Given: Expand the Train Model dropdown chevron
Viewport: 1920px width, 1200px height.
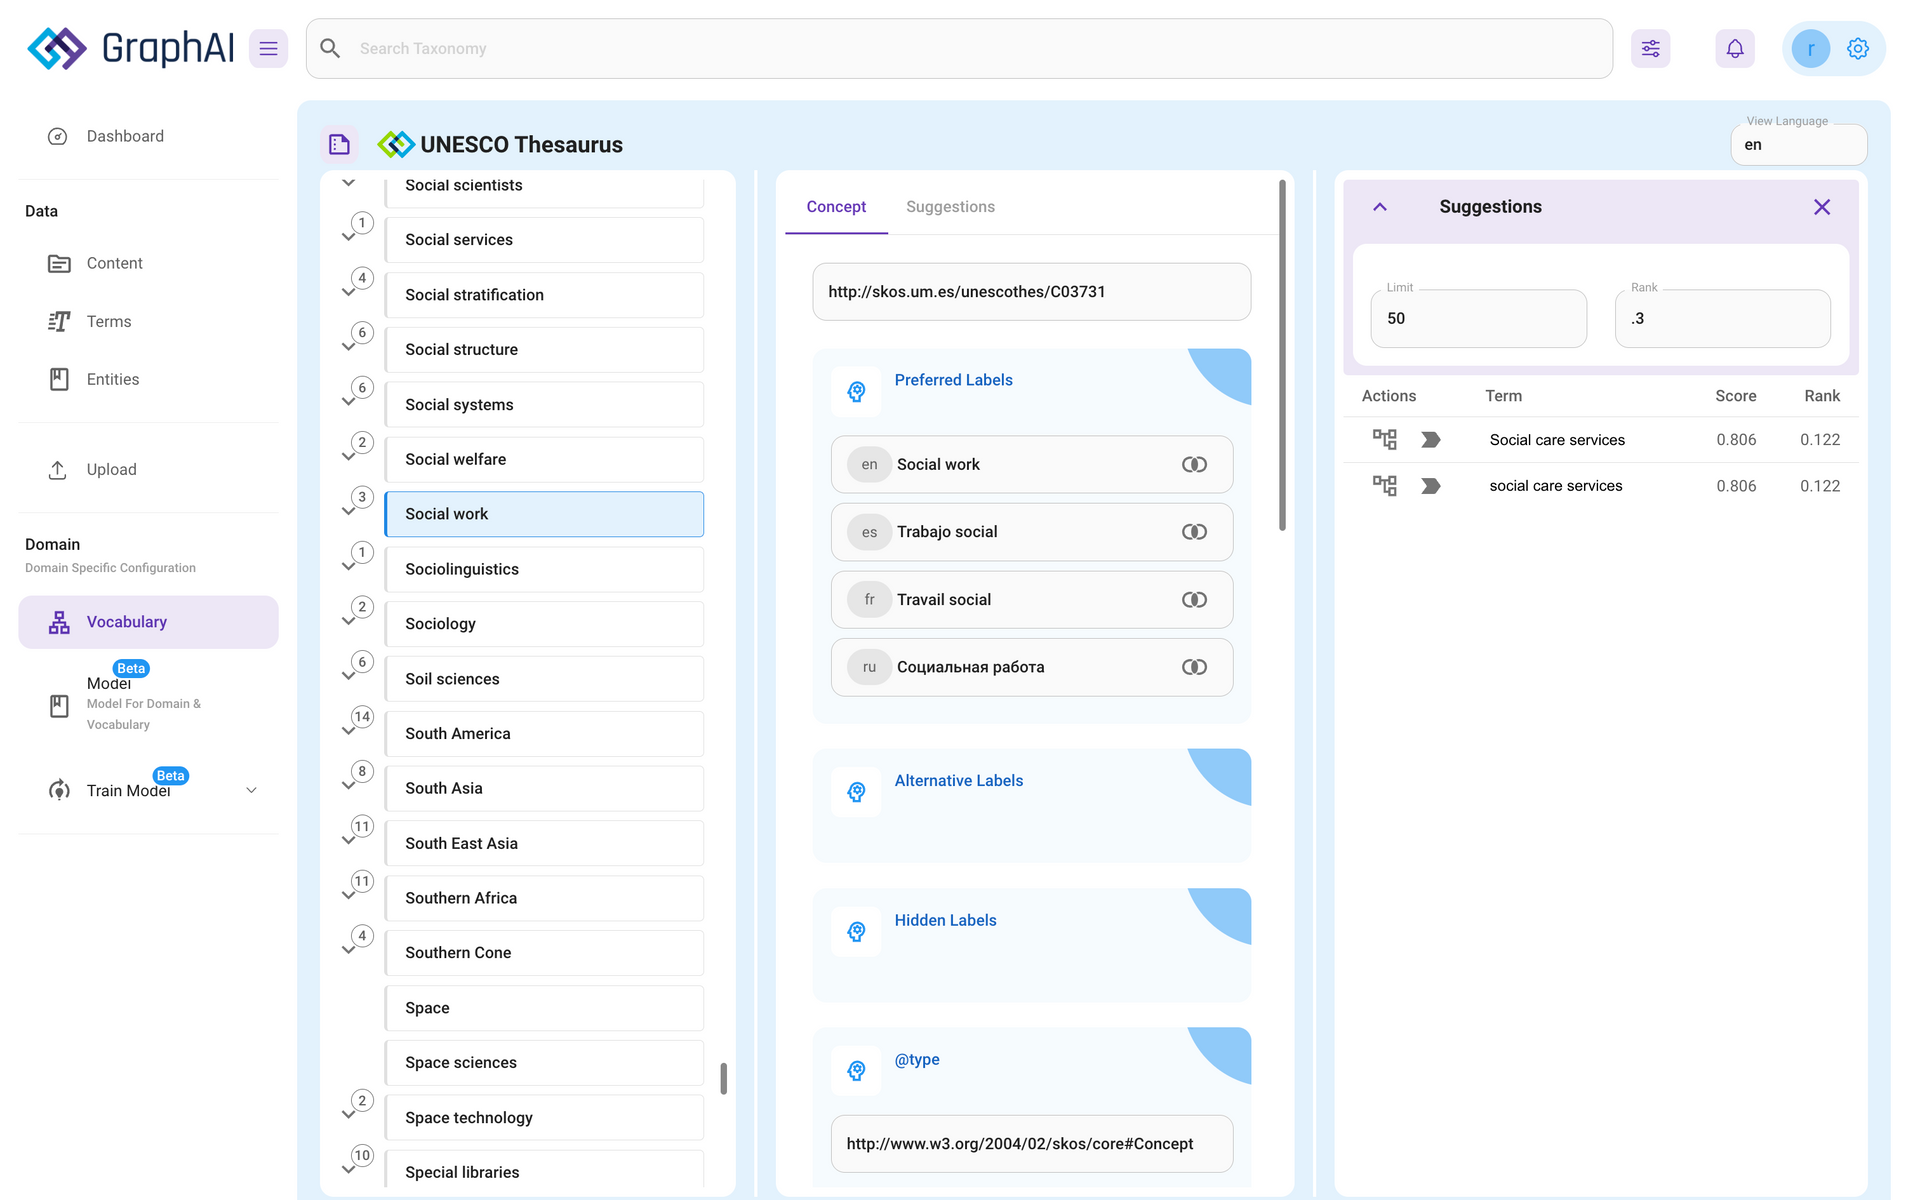Looking at the screenshot, I should tap(251, 790).
